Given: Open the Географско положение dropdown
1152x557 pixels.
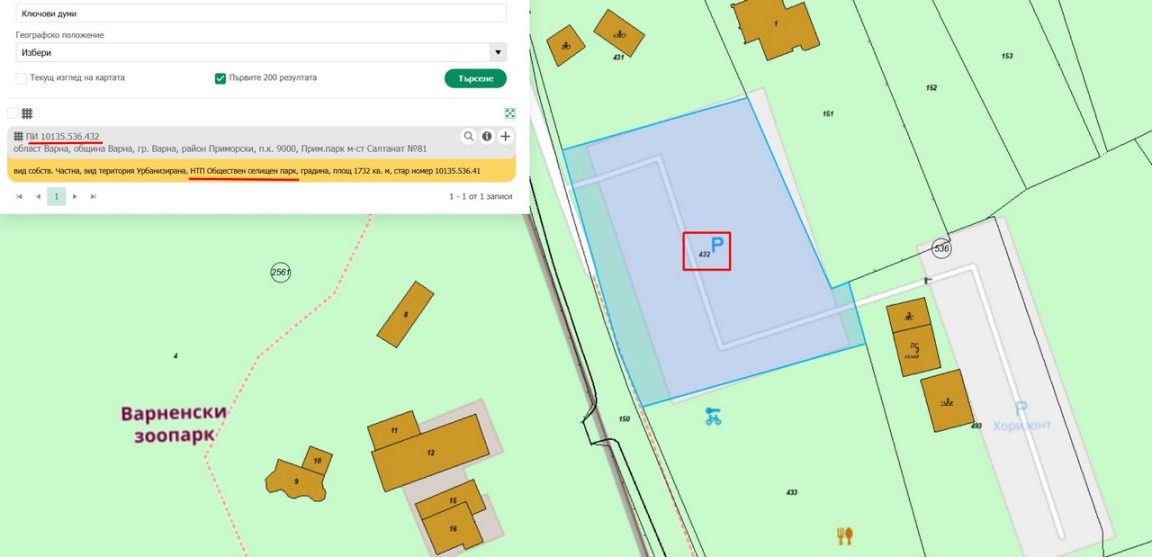Looking at the screenshot, I should point(260,52).
